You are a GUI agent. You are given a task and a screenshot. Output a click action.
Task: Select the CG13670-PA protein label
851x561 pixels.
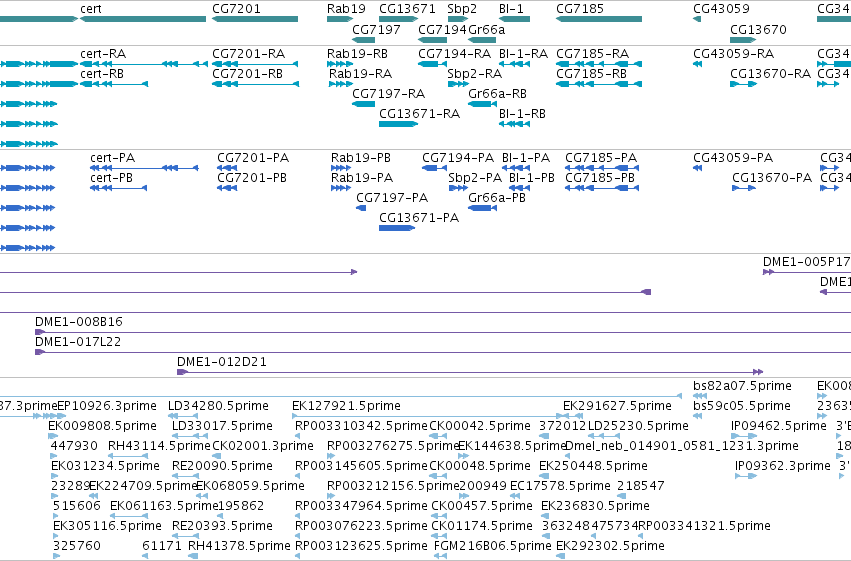pyautogui.click(x=772, y=178)
